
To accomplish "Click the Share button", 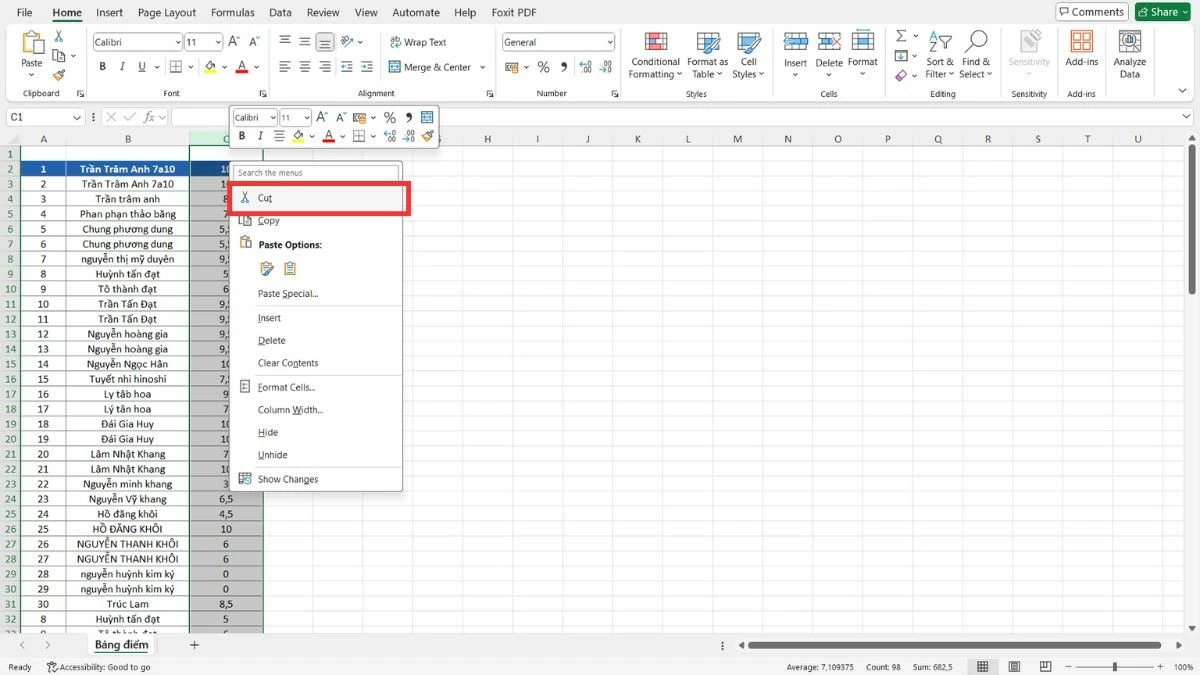I will click(1161, 12).
